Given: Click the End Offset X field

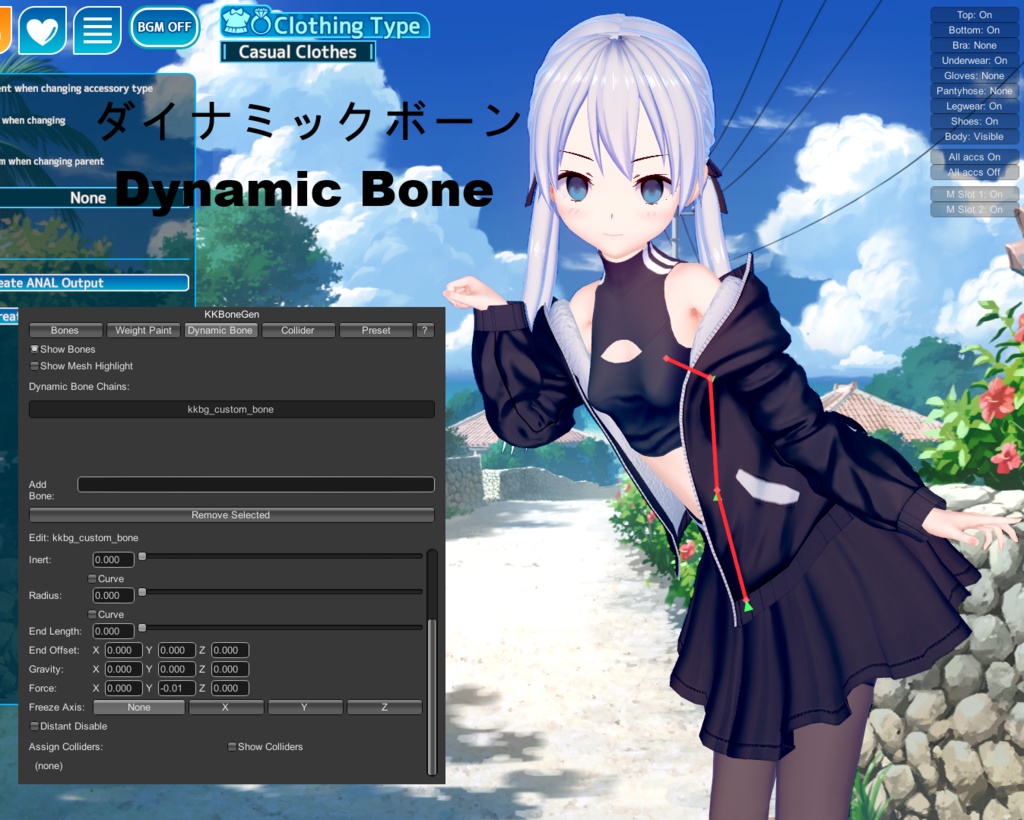Looking at the screenshot, I should [x=123, y=650].
